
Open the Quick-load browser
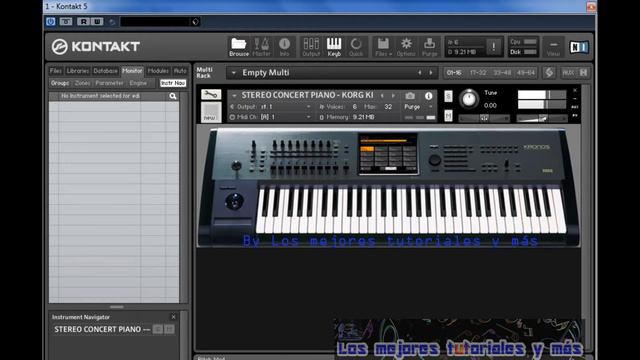tap(356, 47)
